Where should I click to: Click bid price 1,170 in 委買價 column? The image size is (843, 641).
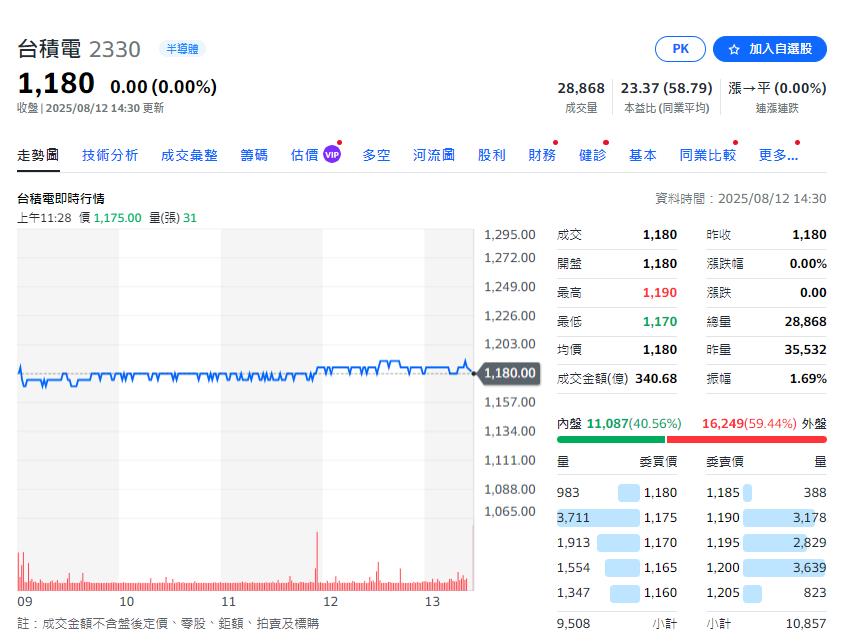point(660,543)
